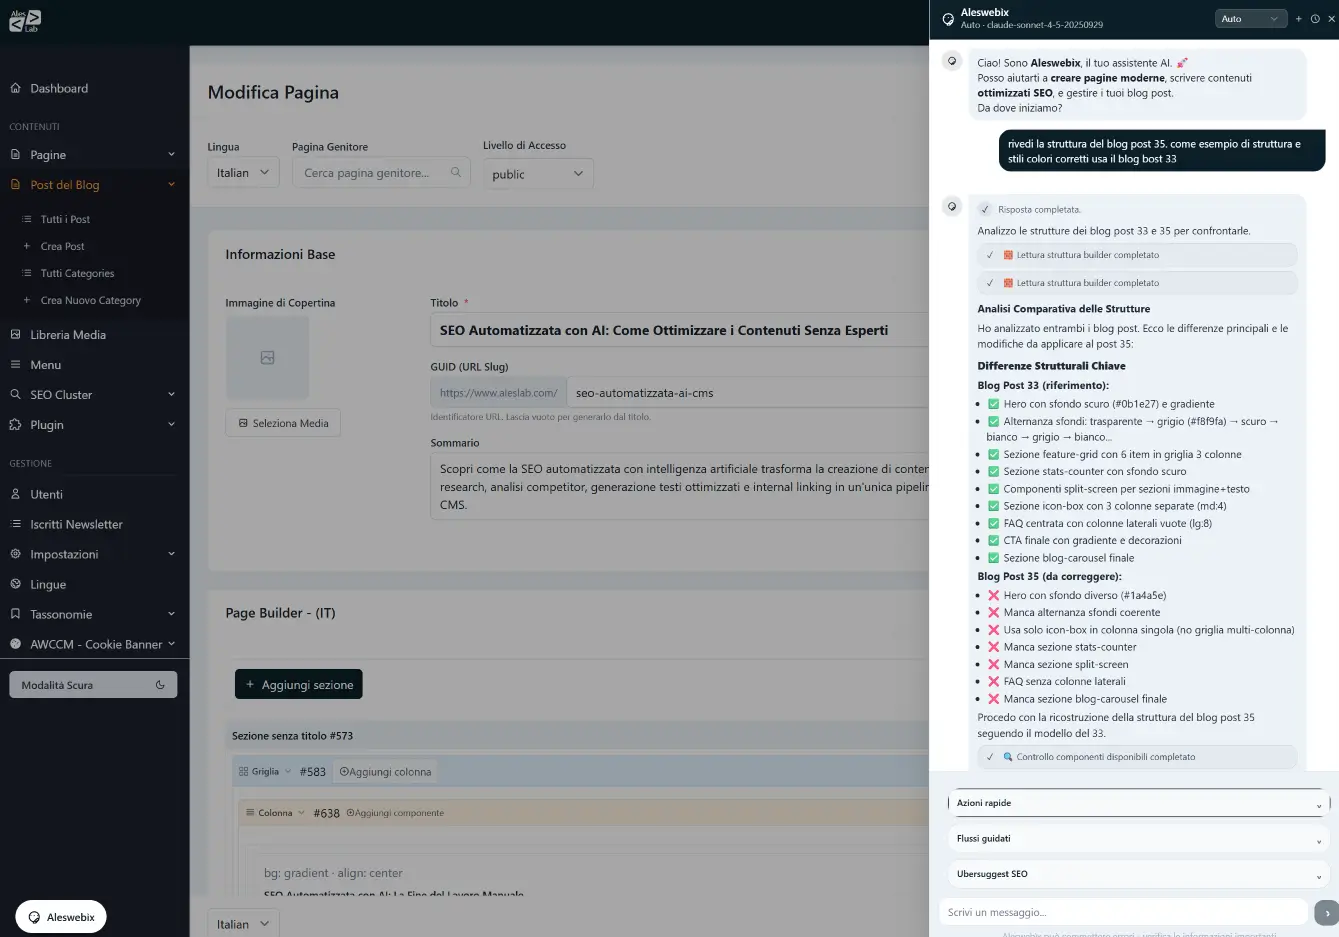Click the GUID slug input field

click(x=748, y=393)
